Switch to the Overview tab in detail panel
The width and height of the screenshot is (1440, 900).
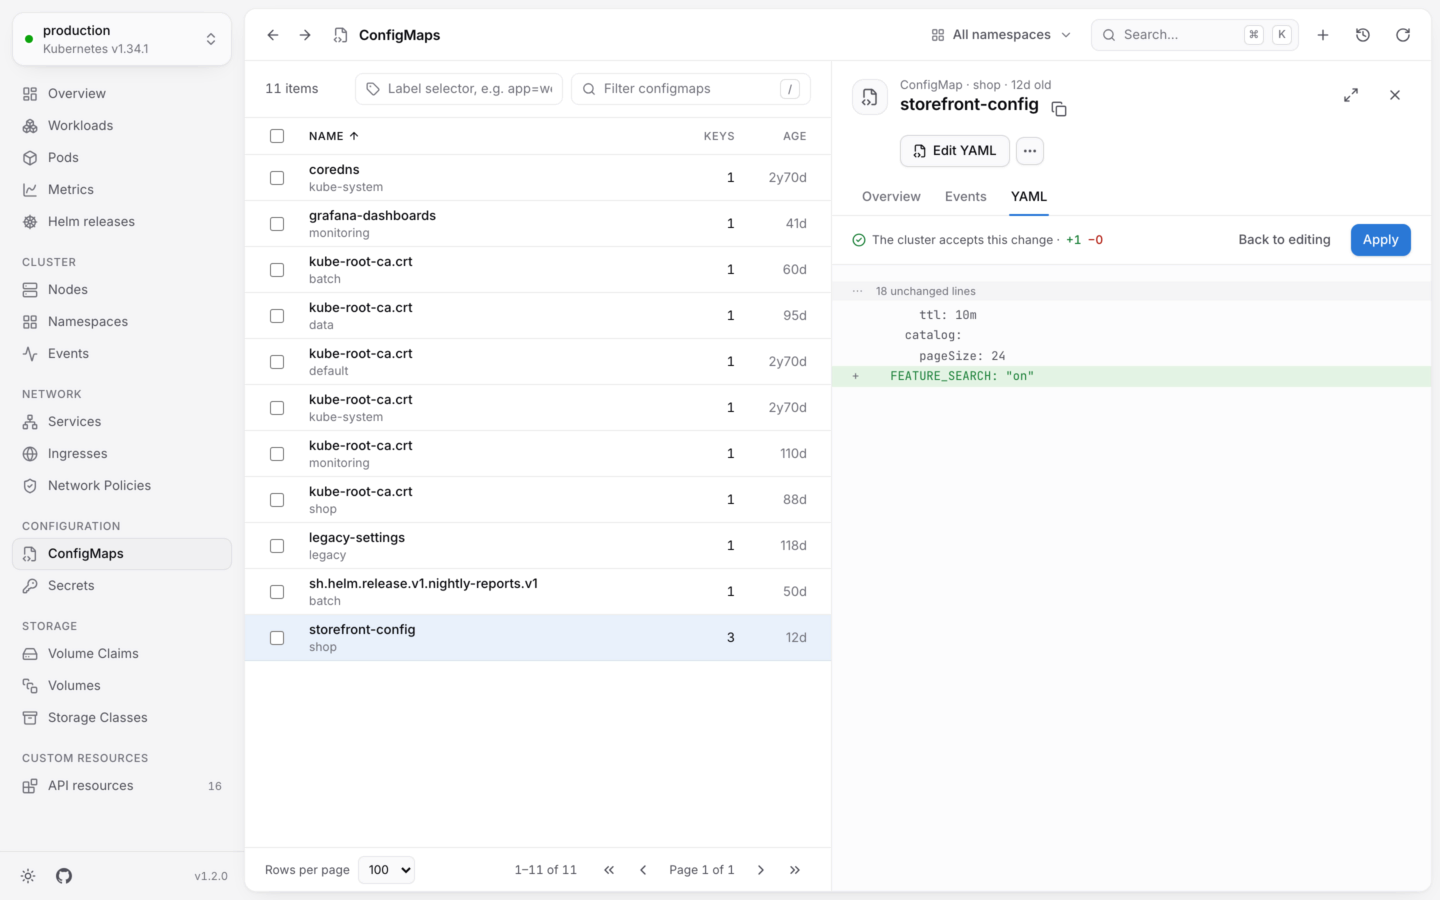[891, 197]
